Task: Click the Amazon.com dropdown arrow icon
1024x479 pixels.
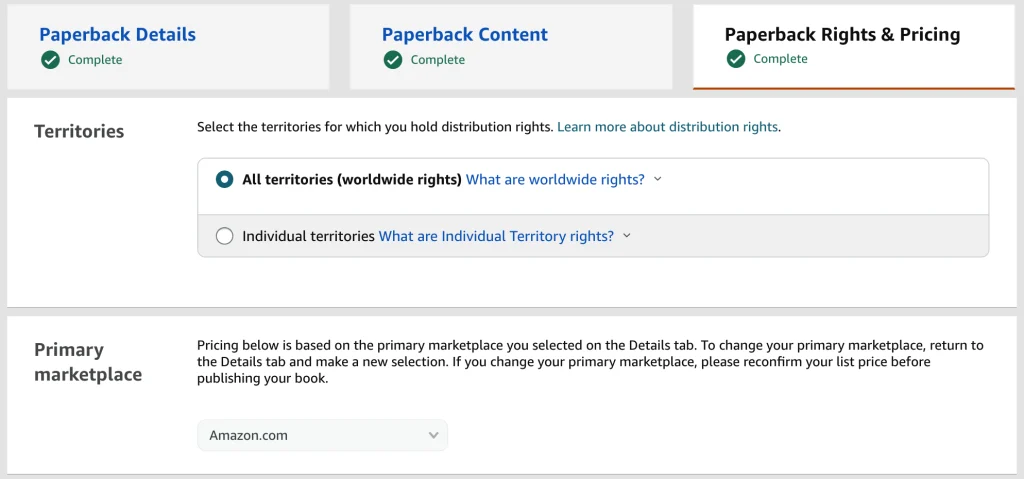Action: [x=433, y=435]
